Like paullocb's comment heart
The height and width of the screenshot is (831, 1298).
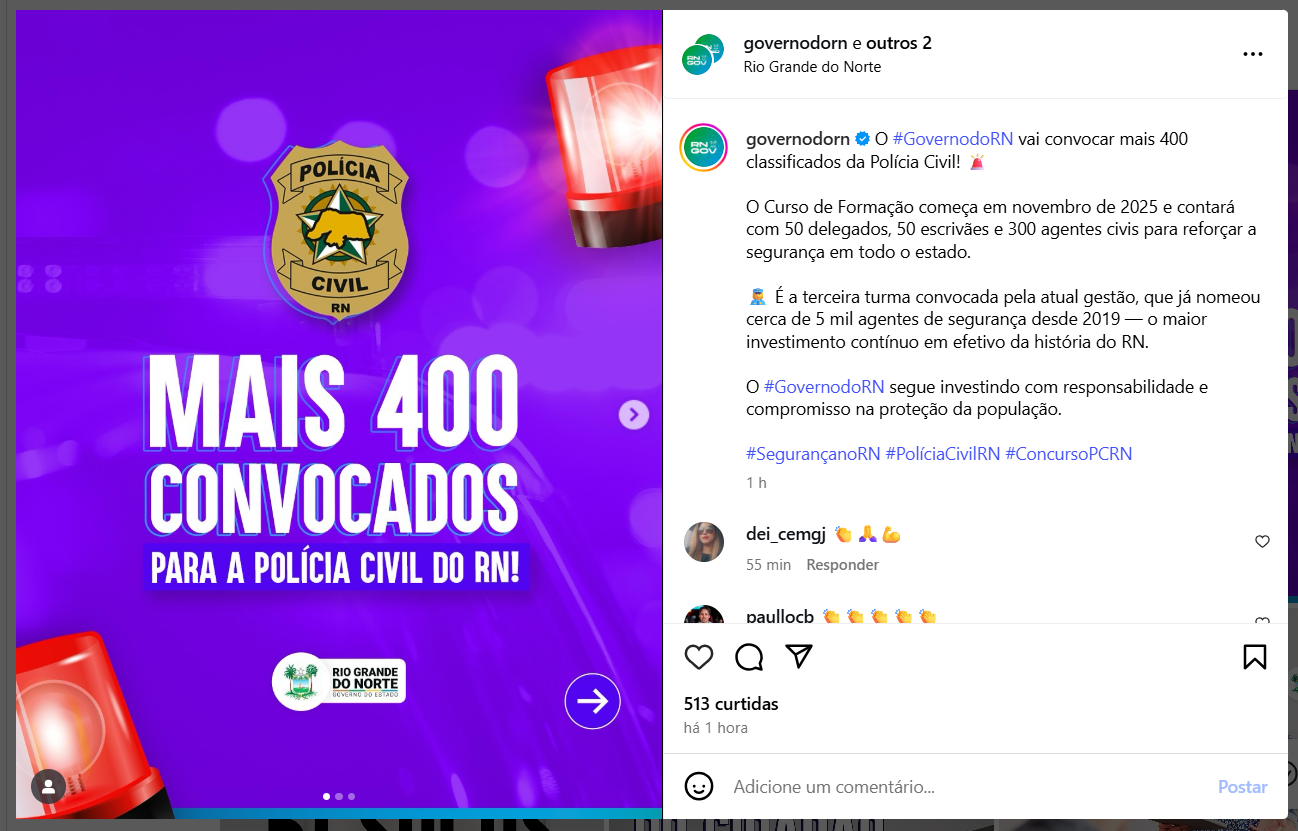coord(1262,620)
